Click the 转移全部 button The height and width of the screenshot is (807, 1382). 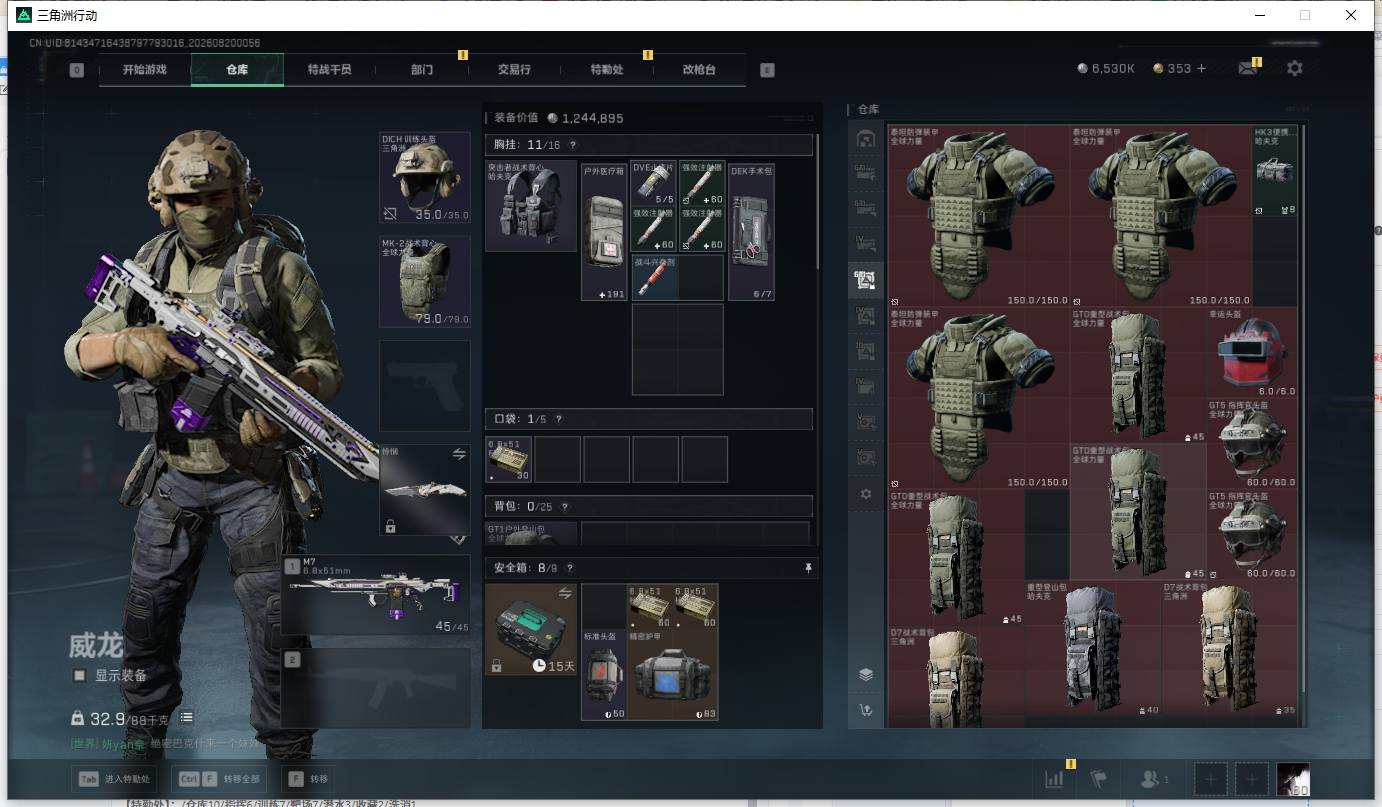tap(217, 778)
